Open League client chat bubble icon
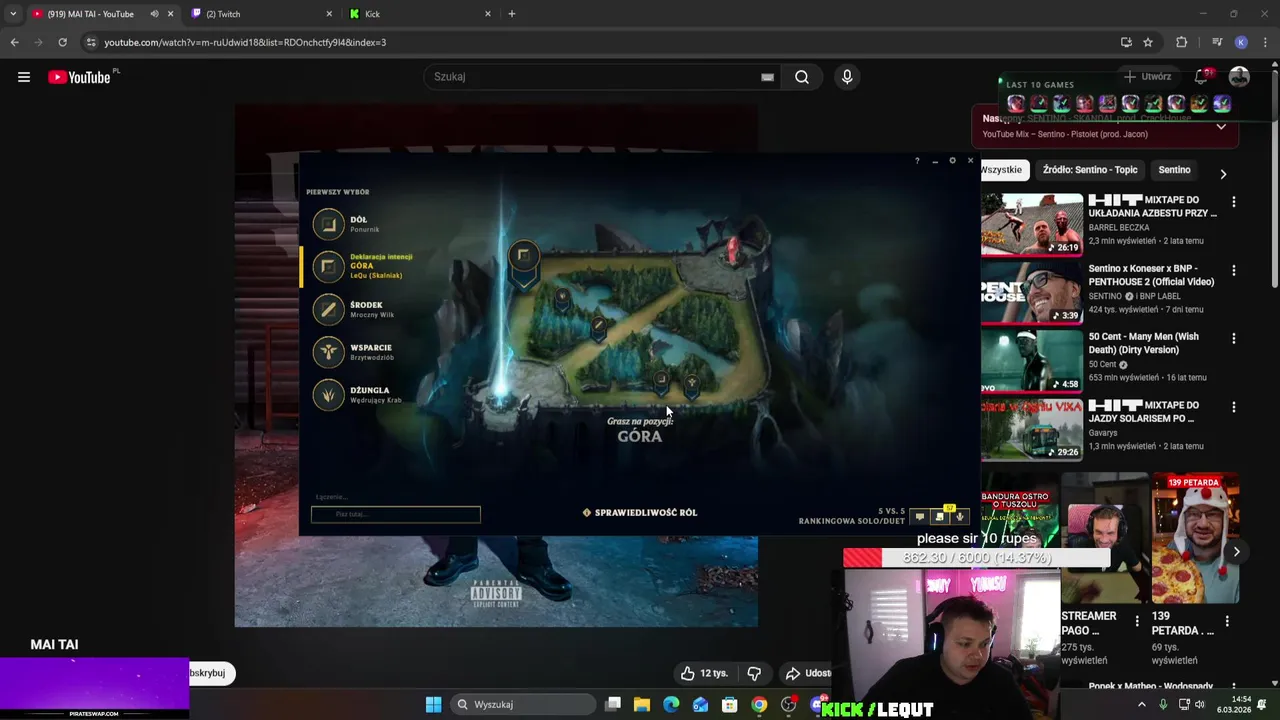The width and height of the screenshot is (1280, 720). [x=920, y=517]
